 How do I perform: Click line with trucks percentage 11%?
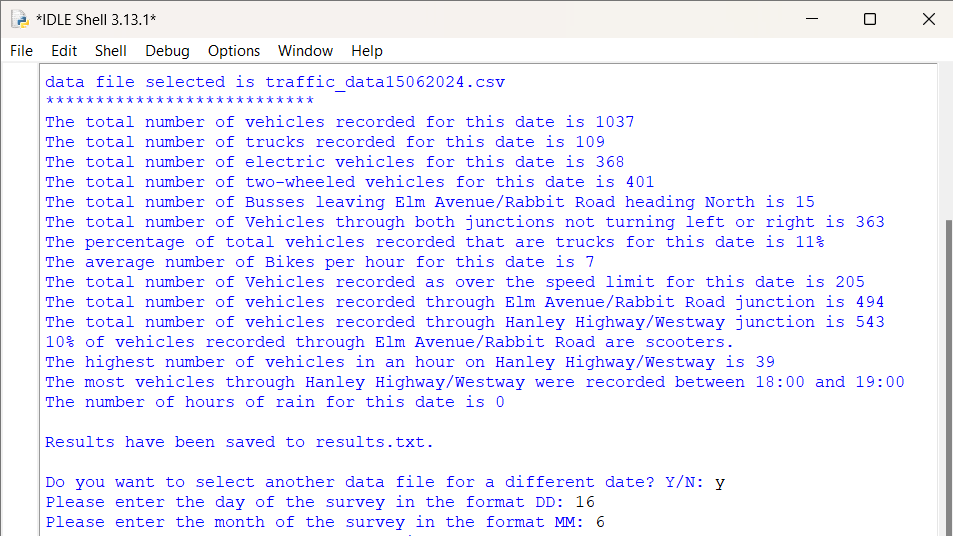point(435,242)
